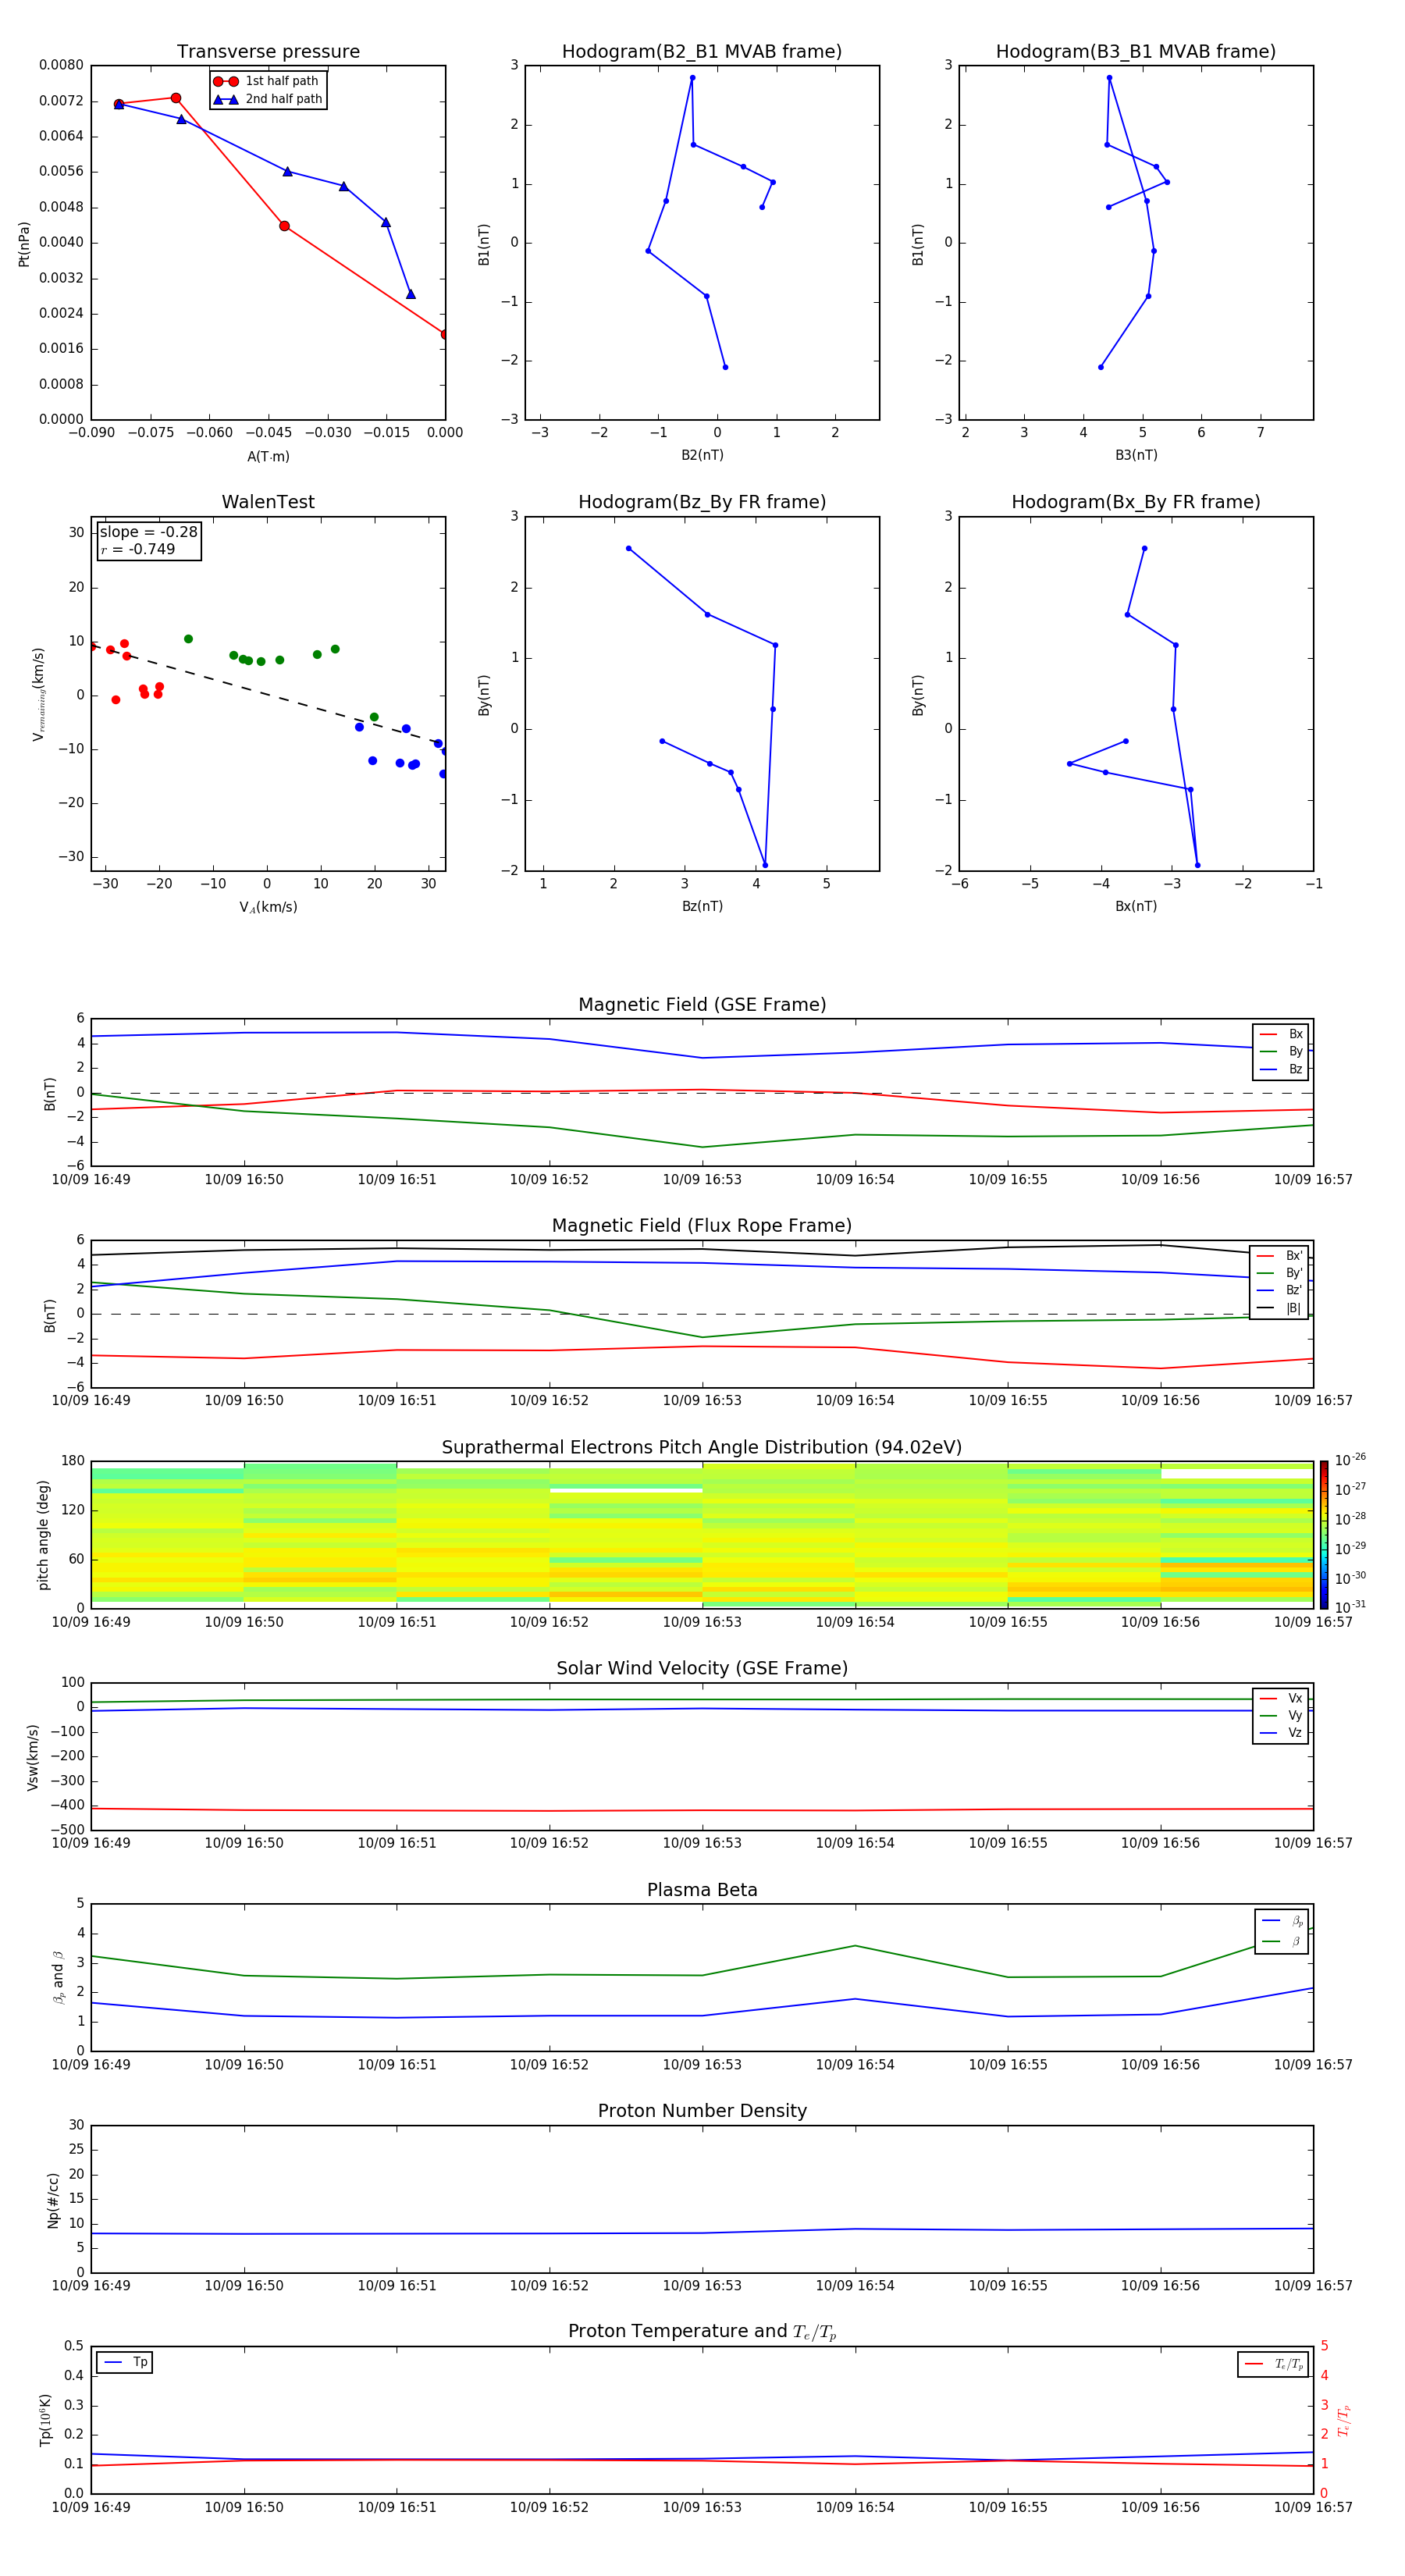
Task: Click the 'Bz(nT)' x-axis label
Action: pos(702,906)
